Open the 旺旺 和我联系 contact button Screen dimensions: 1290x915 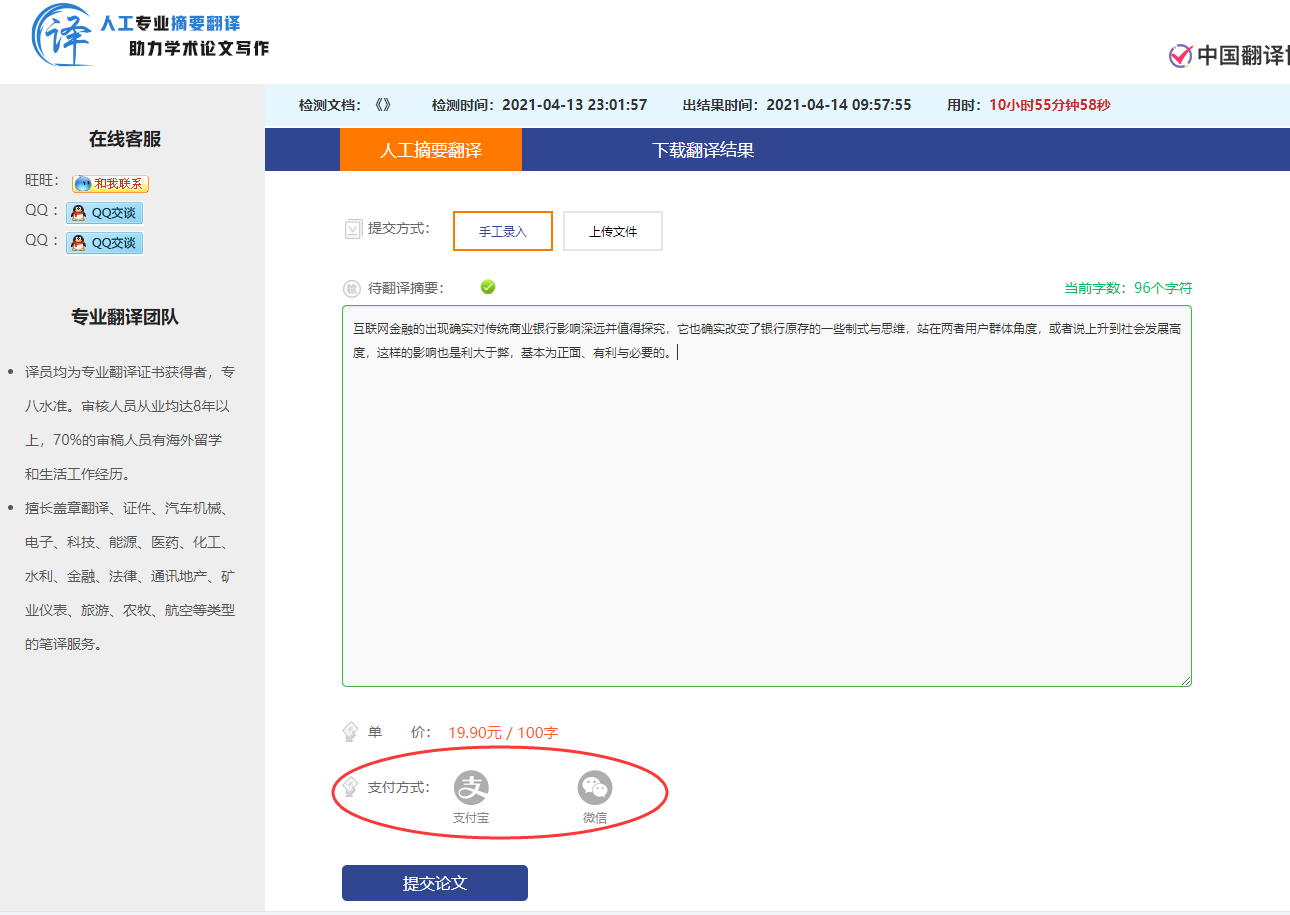tap(110, 184)
